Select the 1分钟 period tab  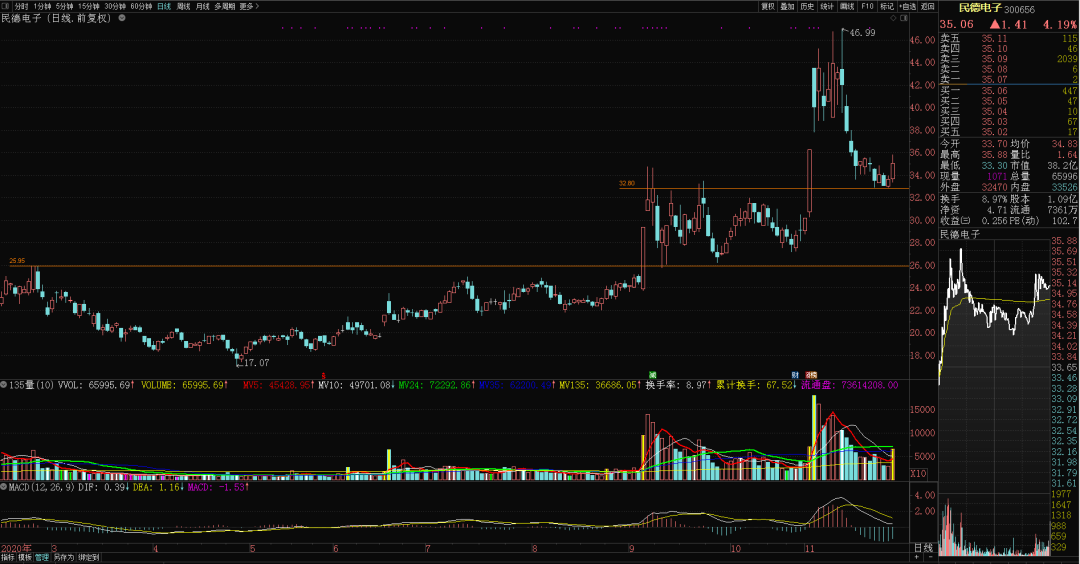point(42,6)
